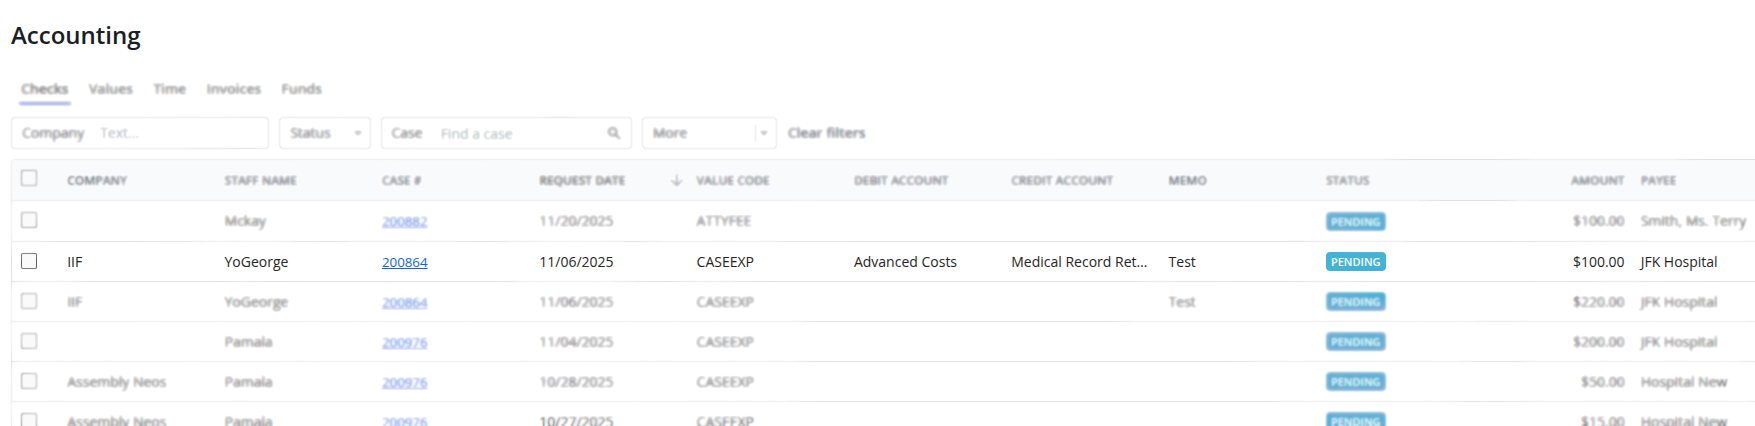This screenshot has width=1755, height=426.
Task: Click the PENDING badge in Mckay's row
Action: 1355,222
